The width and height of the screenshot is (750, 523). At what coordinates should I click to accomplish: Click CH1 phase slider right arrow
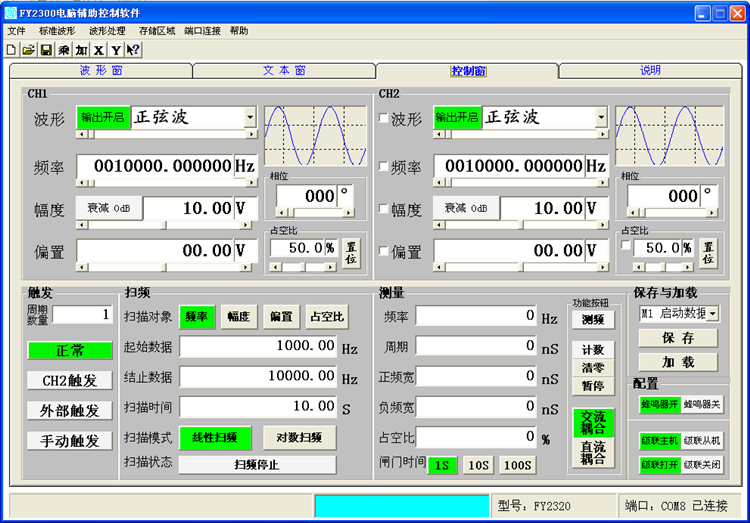coord(349,212)
